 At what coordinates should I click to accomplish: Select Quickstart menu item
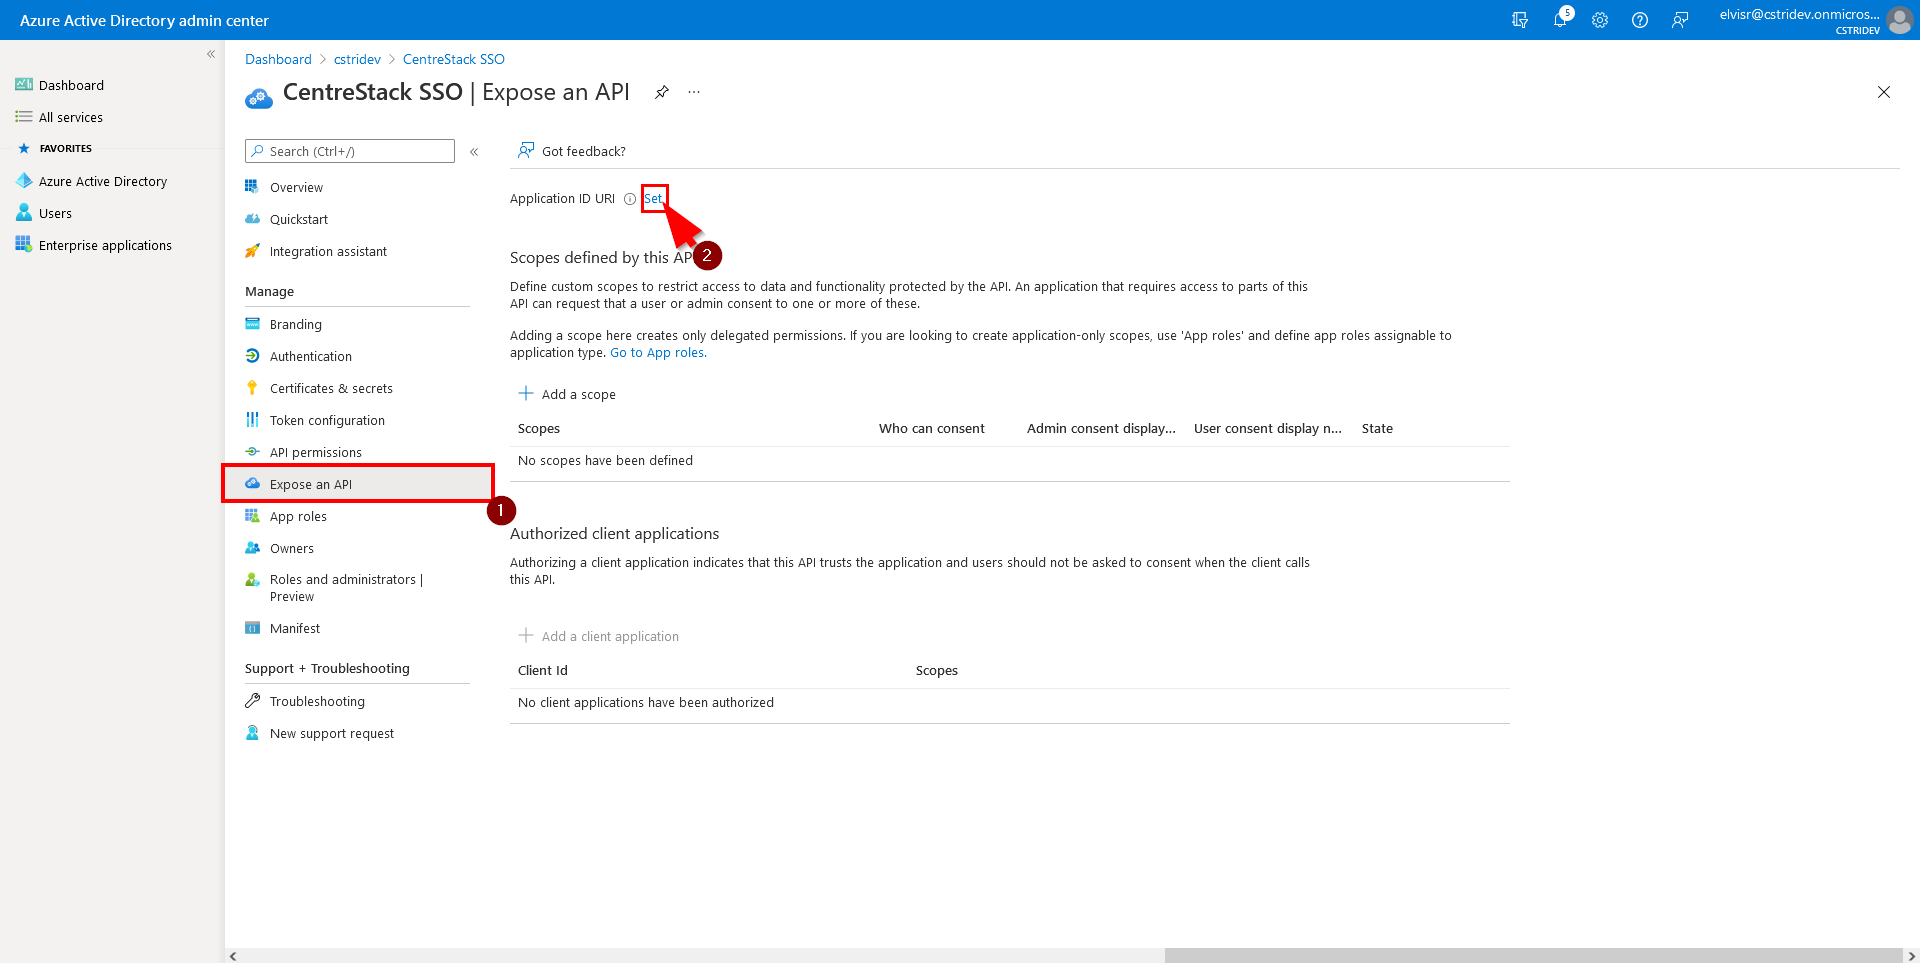(x=298, y=219)
